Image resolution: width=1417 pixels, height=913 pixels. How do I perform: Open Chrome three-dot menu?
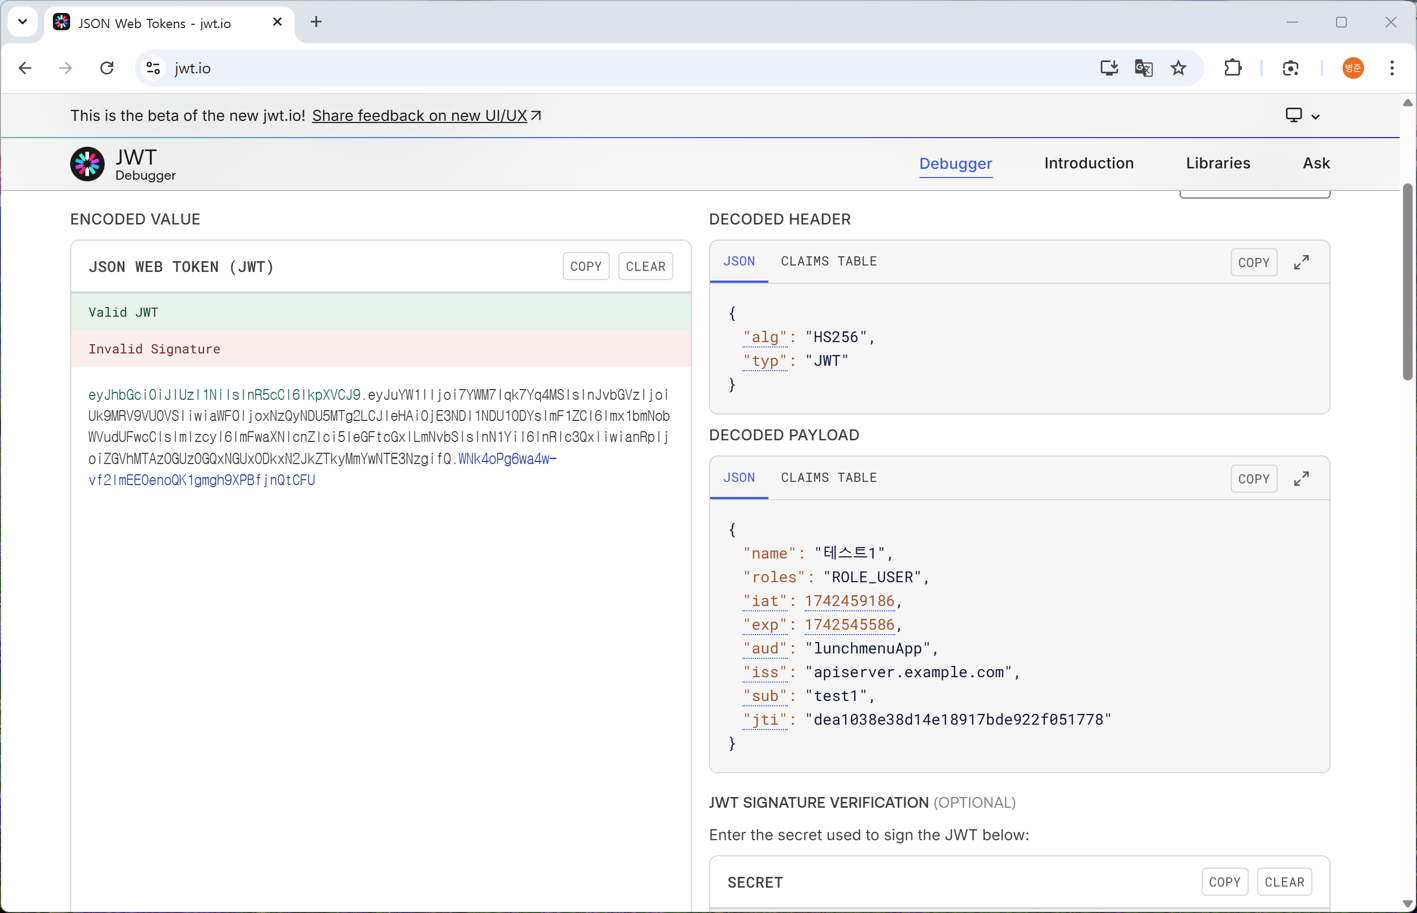[1392, 68]
